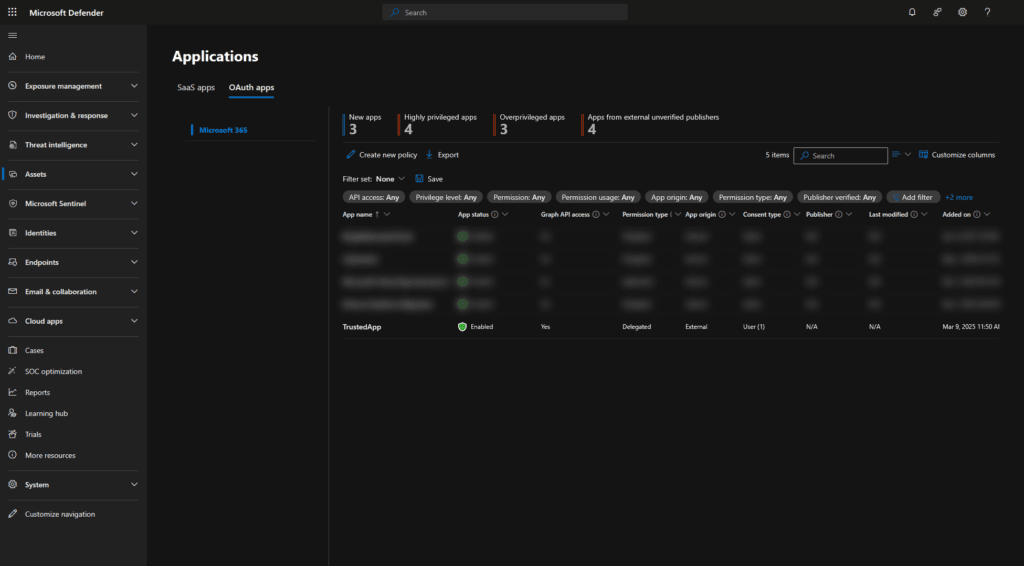This screenshot has height=566, width=1024.
Task: Open the Privilege level: Any filter
Action: [x=446, y=197]
